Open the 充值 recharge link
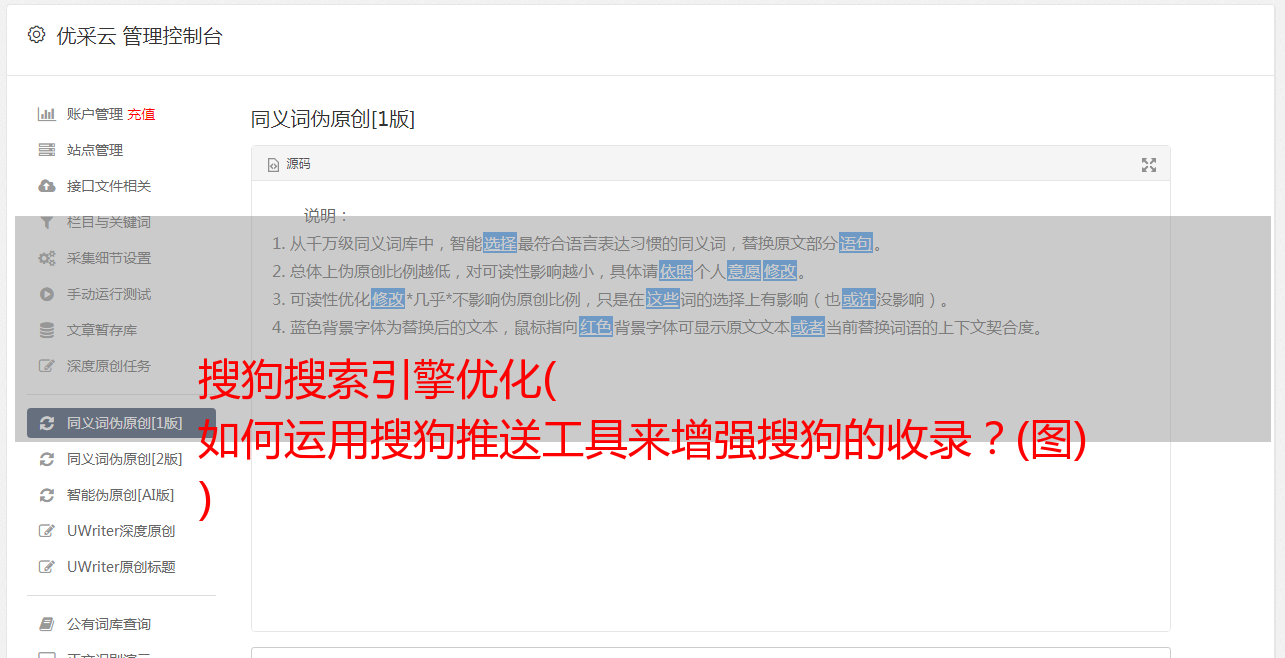Viewport: 1285px width, 658px height. tap(141, 114)
